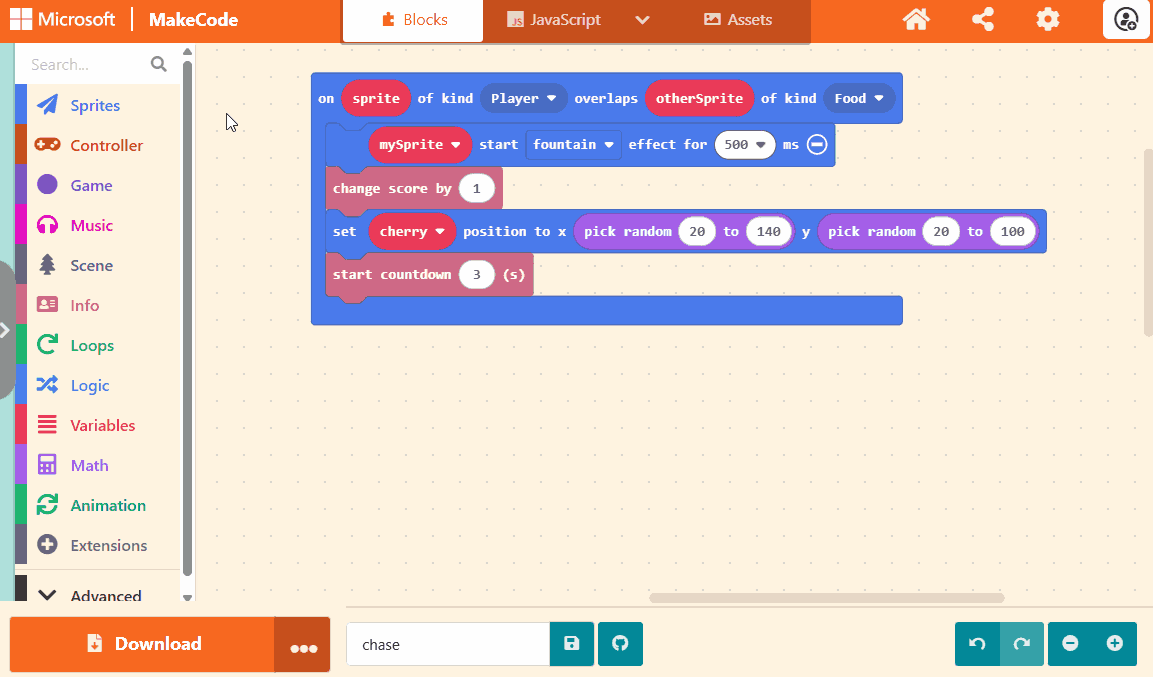Edit the project name field
Image resolution: width=1153 pixels, height=677 pixels.
449,645
